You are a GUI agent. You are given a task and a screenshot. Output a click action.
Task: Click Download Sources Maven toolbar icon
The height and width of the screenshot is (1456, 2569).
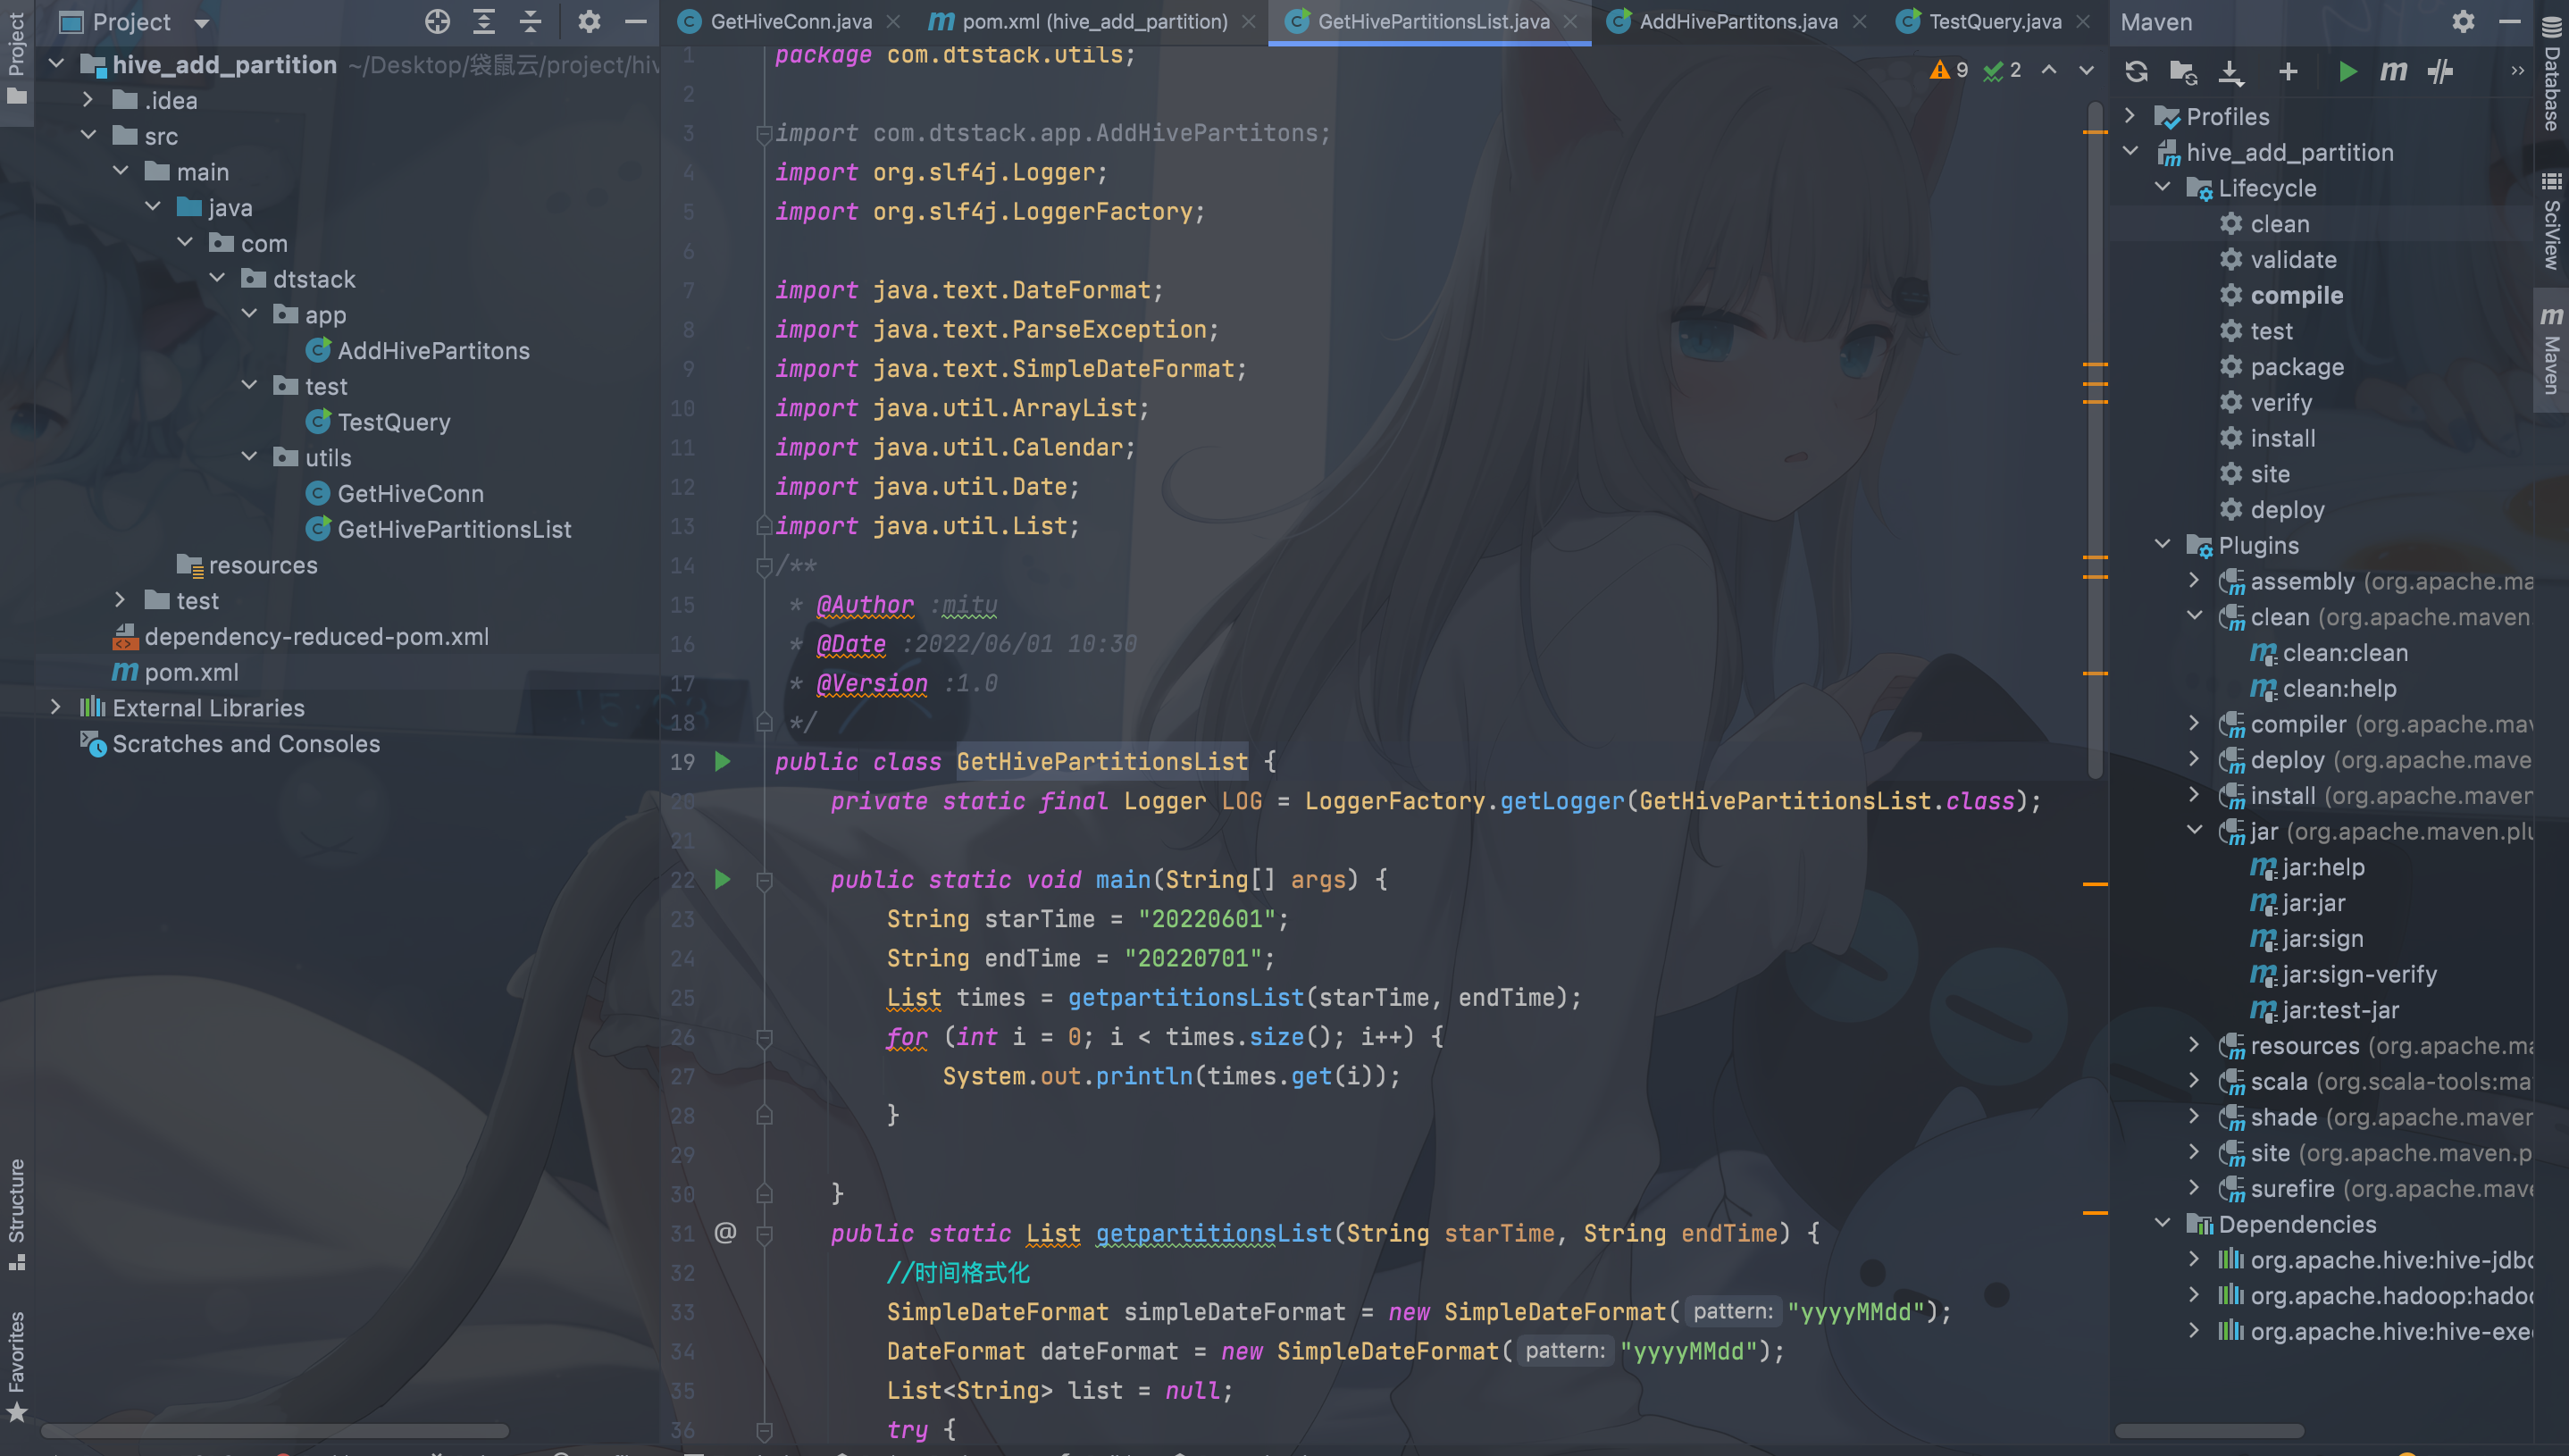[x=2231, y=71]
